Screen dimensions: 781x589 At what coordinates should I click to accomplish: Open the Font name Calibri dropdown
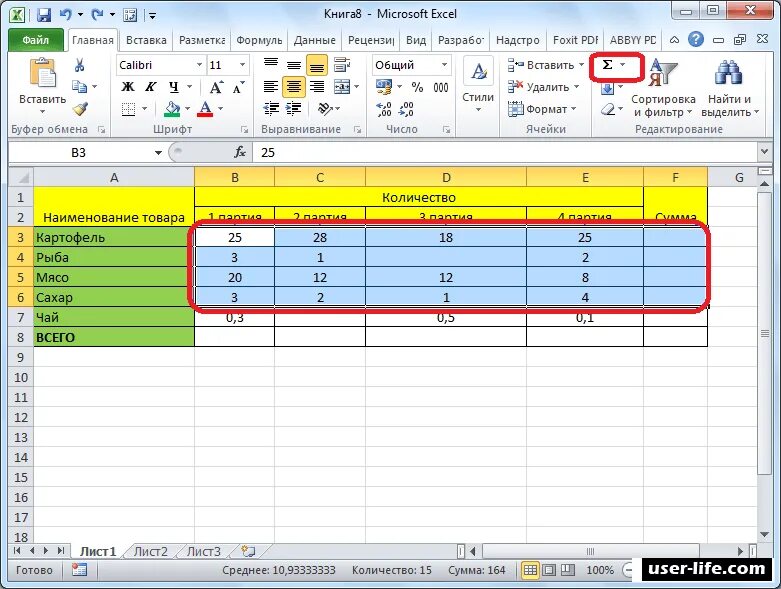pyautogui.click(x=199, y=65)
